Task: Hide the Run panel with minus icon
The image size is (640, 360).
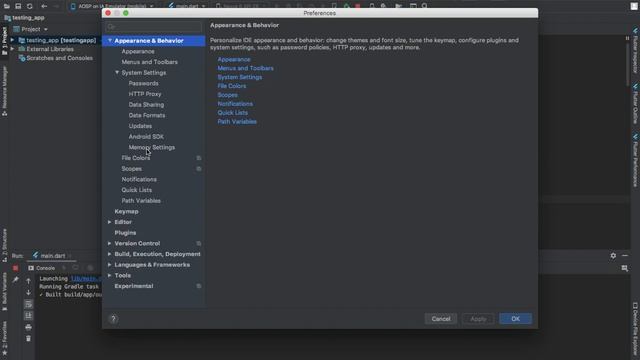Action: tap(625, 256)
